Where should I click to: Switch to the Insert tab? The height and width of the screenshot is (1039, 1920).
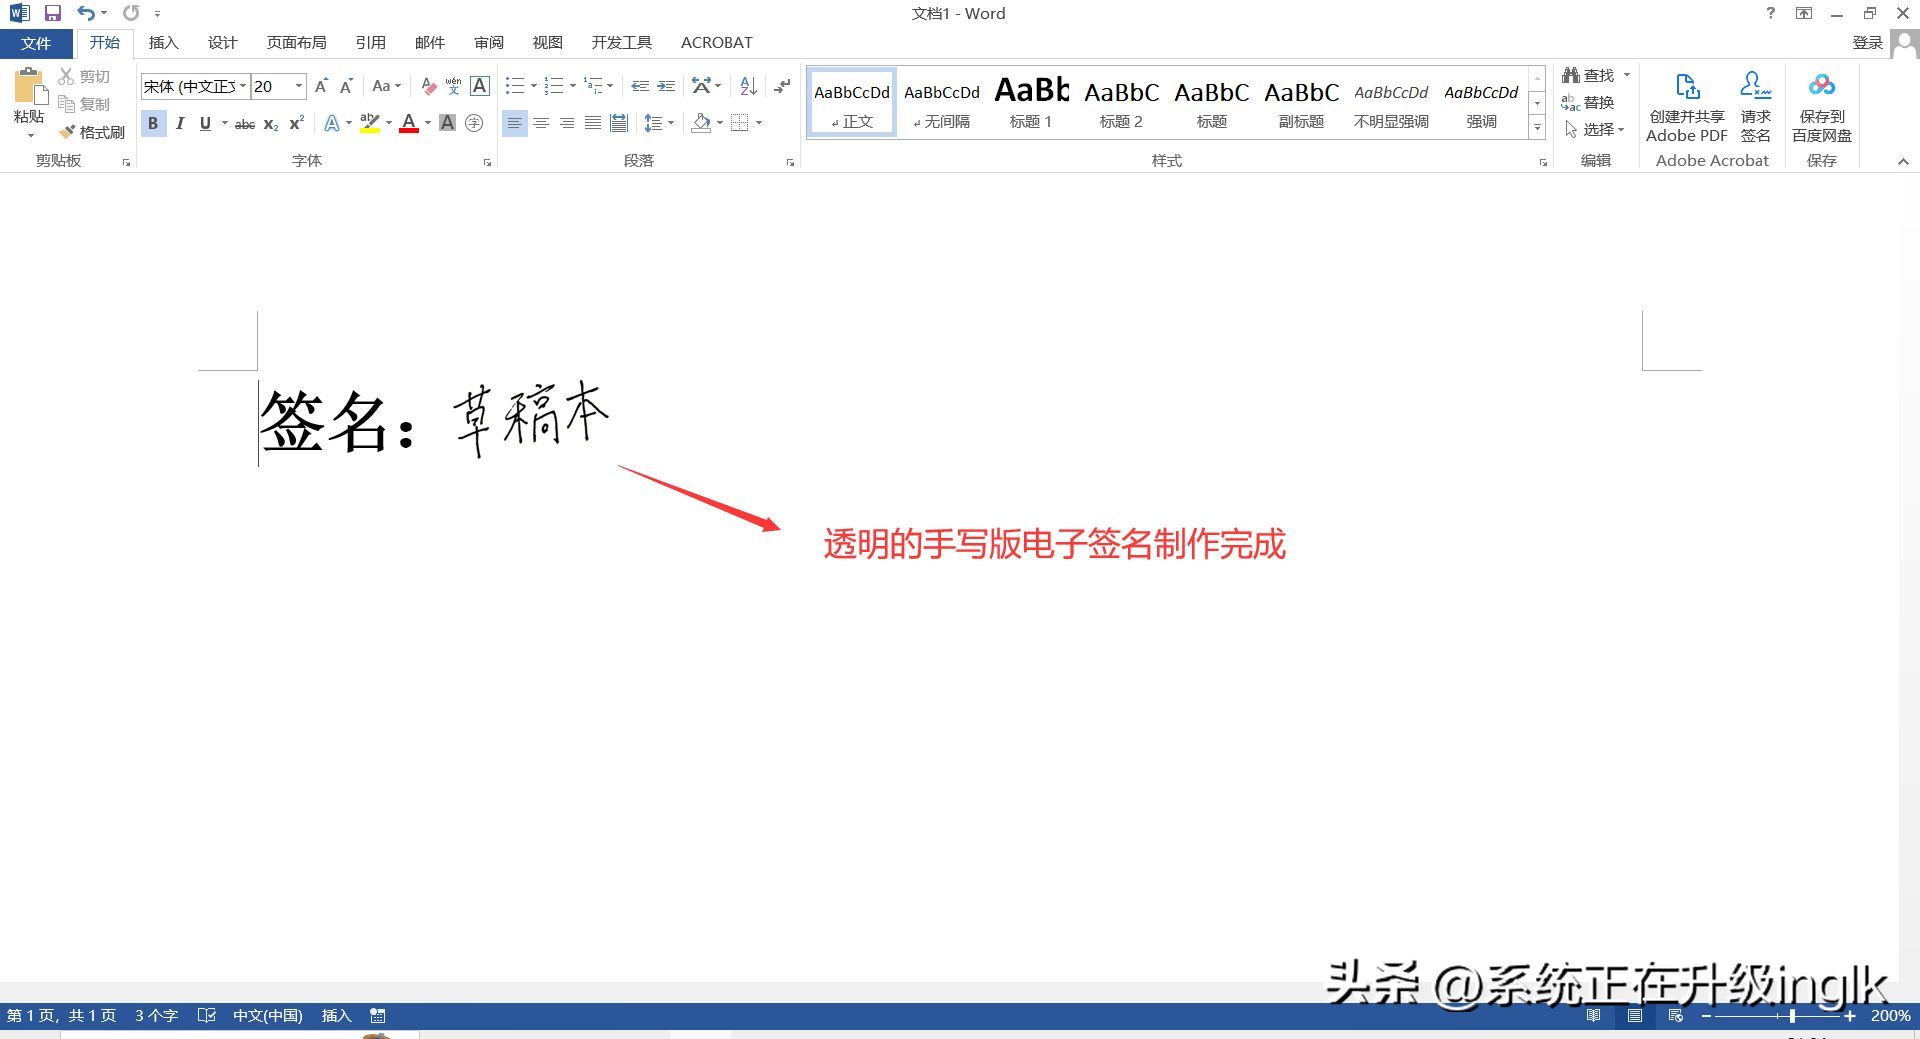[163, 42]
